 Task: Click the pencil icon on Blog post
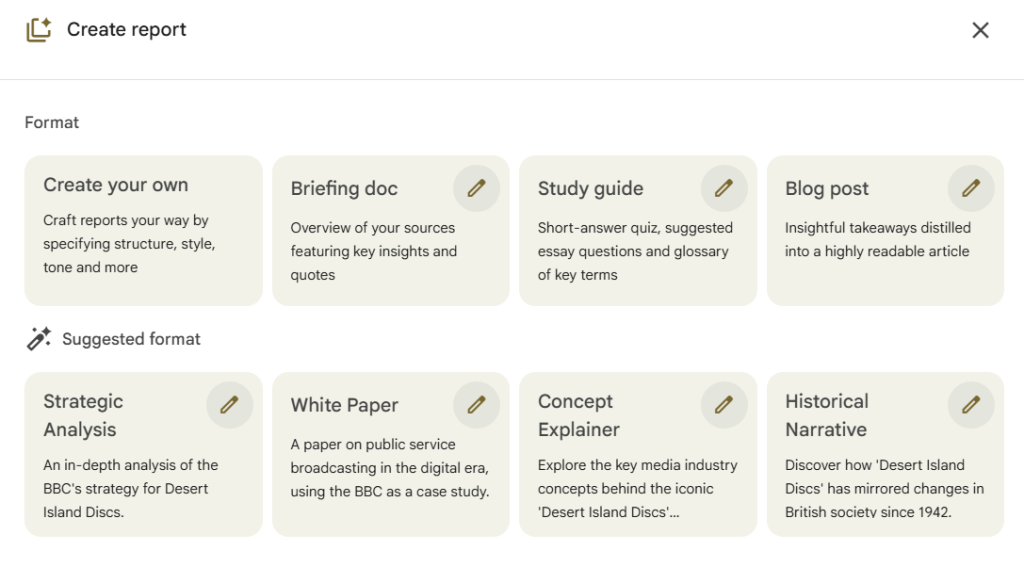(971, 188)
